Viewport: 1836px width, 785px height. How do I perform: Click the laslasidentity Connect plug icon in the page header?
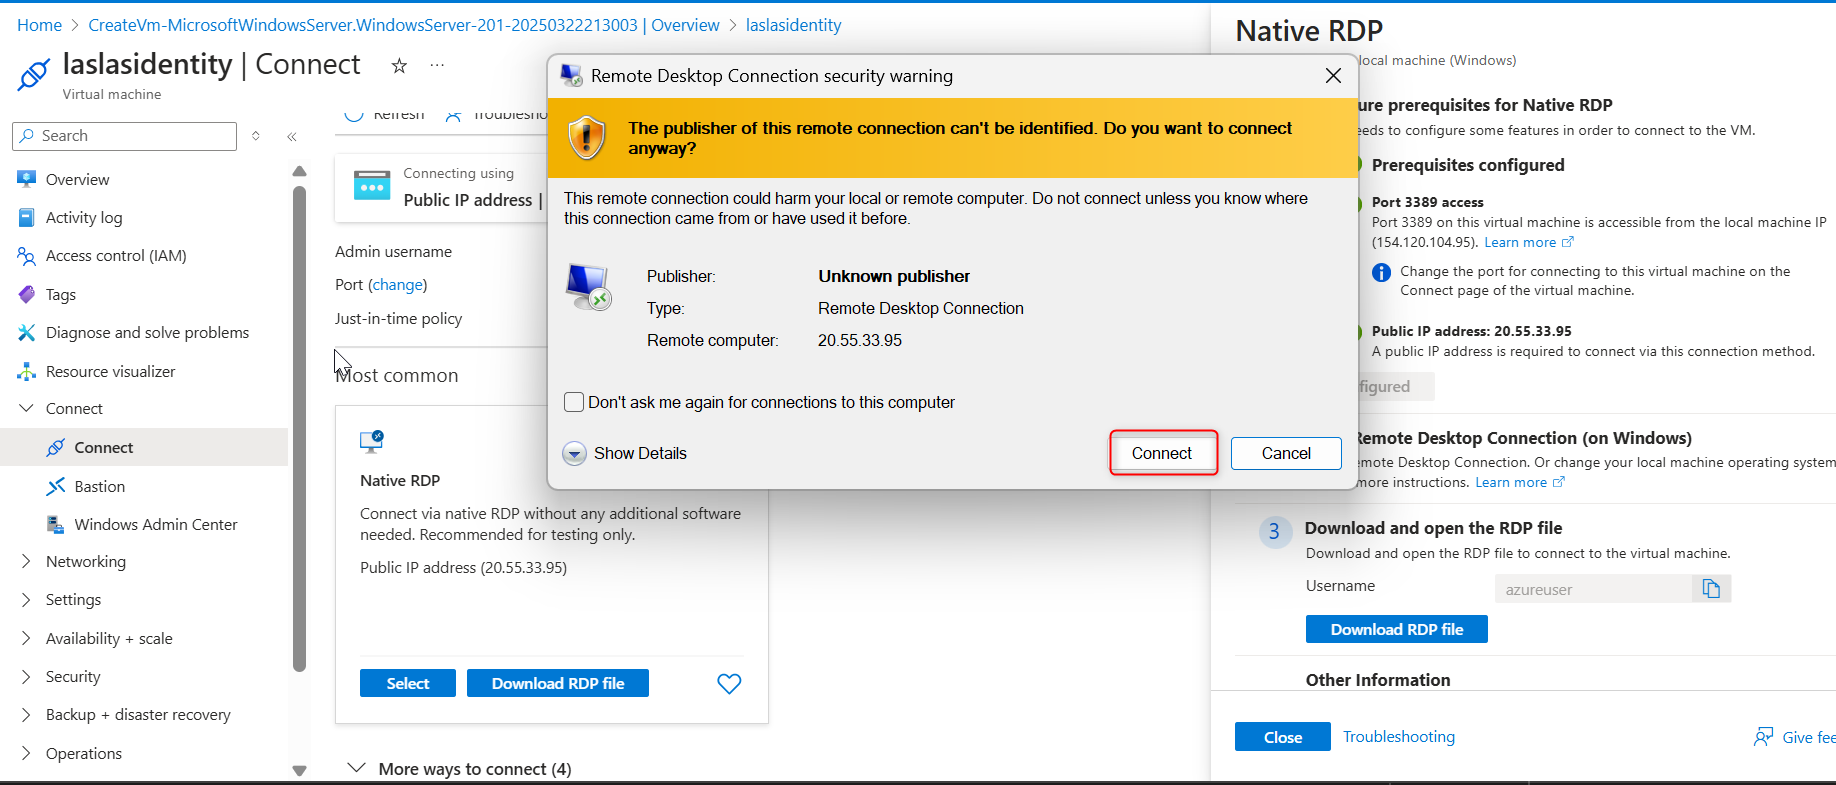[34, 74]
